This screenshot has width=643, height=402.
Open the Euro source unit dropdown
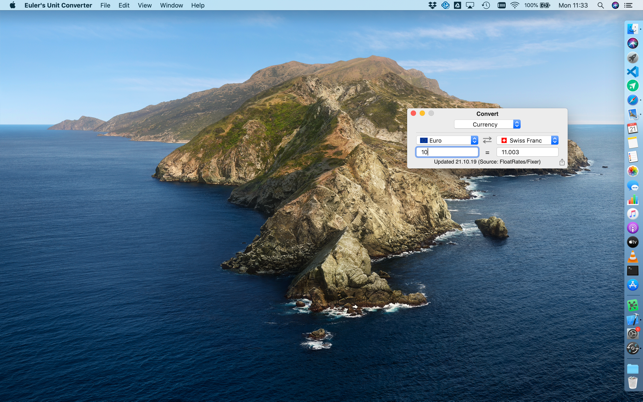pos(448,141)
